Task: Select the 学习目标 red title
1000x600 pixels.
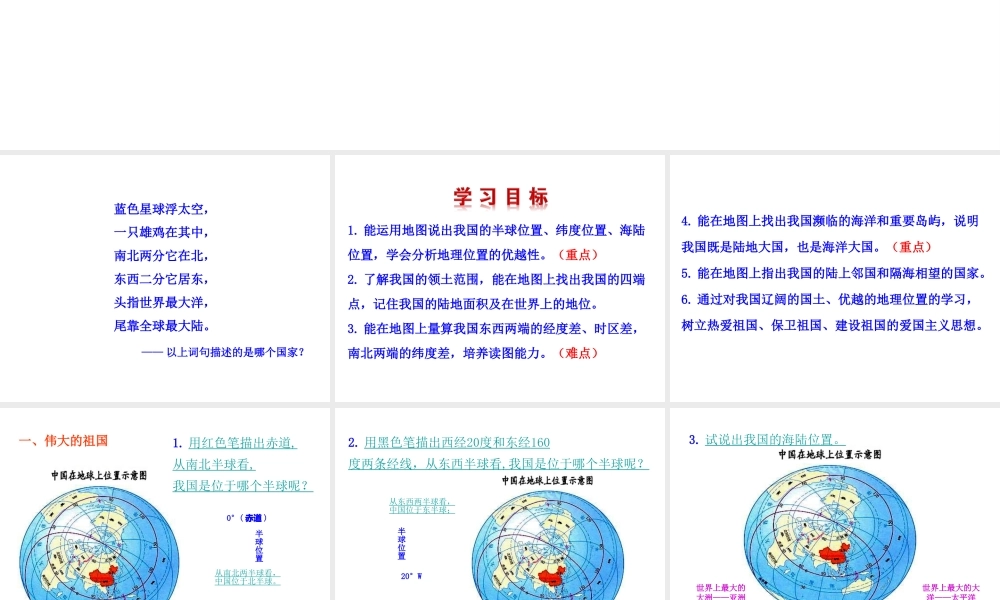Action: pyautogui.click(x=501, y=197)
